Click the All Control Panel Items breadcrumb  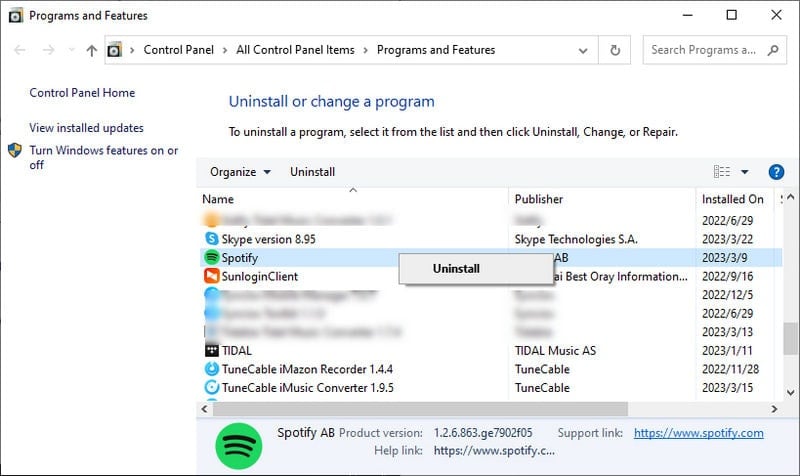point(295,50)
